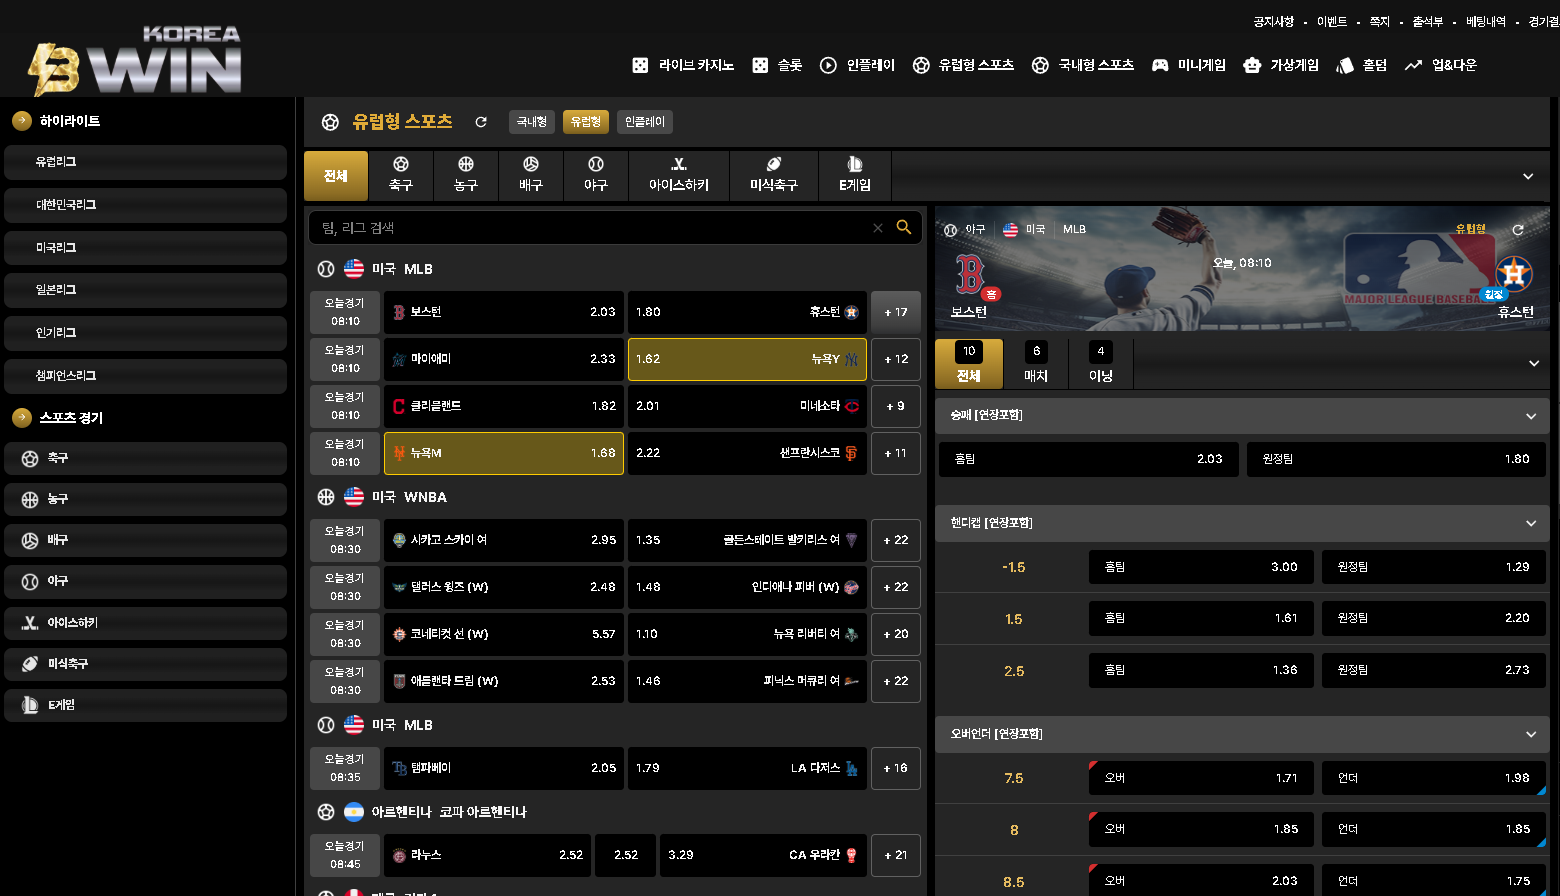The height and width of the screenshot is (896, 1560).
Task: Switch to 국내형 mode button
Action: 532,122
